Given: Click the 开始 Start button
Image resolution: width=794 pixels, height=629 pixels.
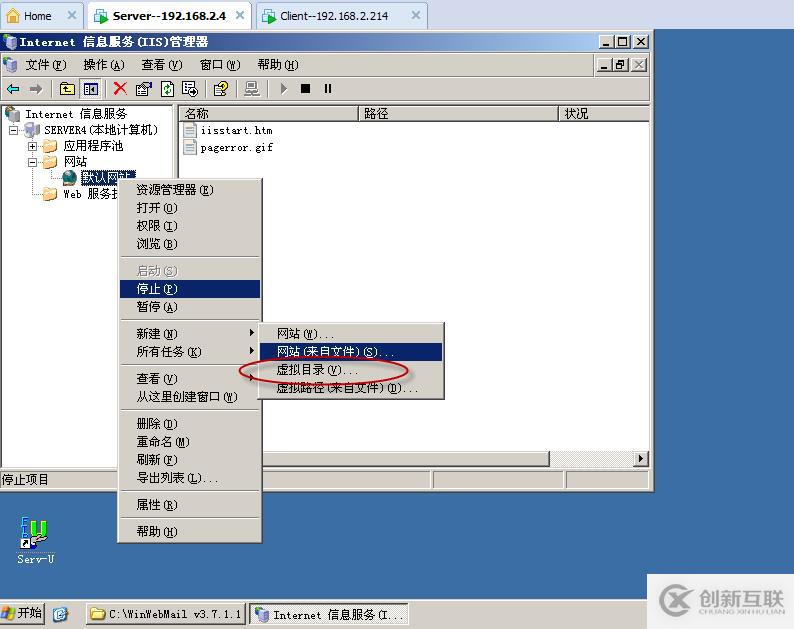Looking at the screenshot, I should [22, 613].
